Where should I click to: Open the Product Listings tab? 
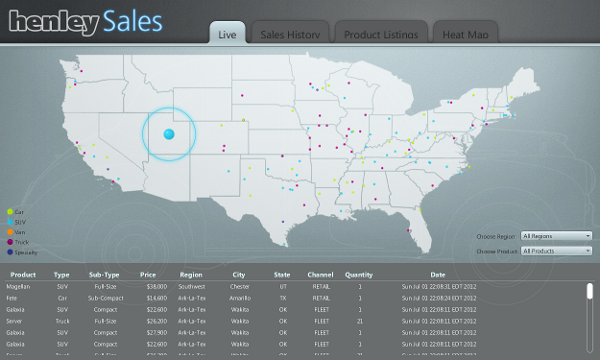pos(381,33)
